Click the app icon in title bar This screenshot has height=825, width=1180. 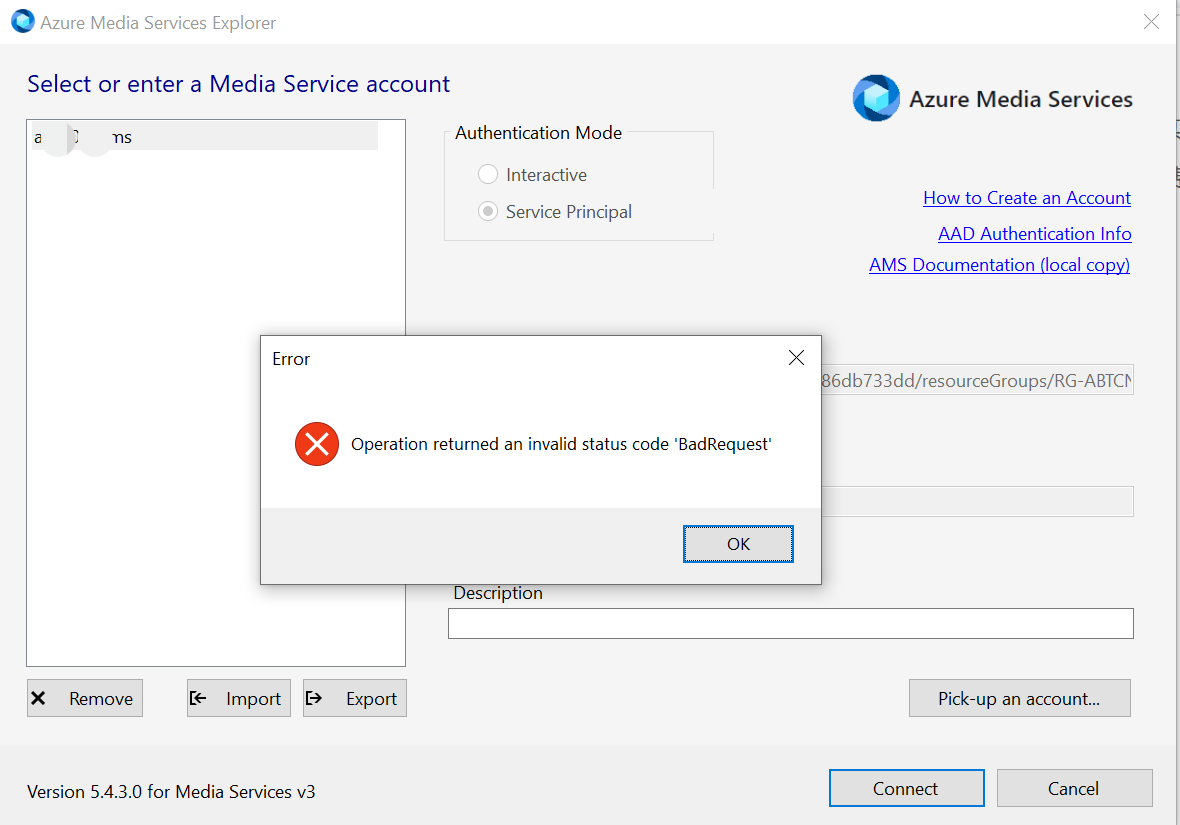click(x=22, y=22)
